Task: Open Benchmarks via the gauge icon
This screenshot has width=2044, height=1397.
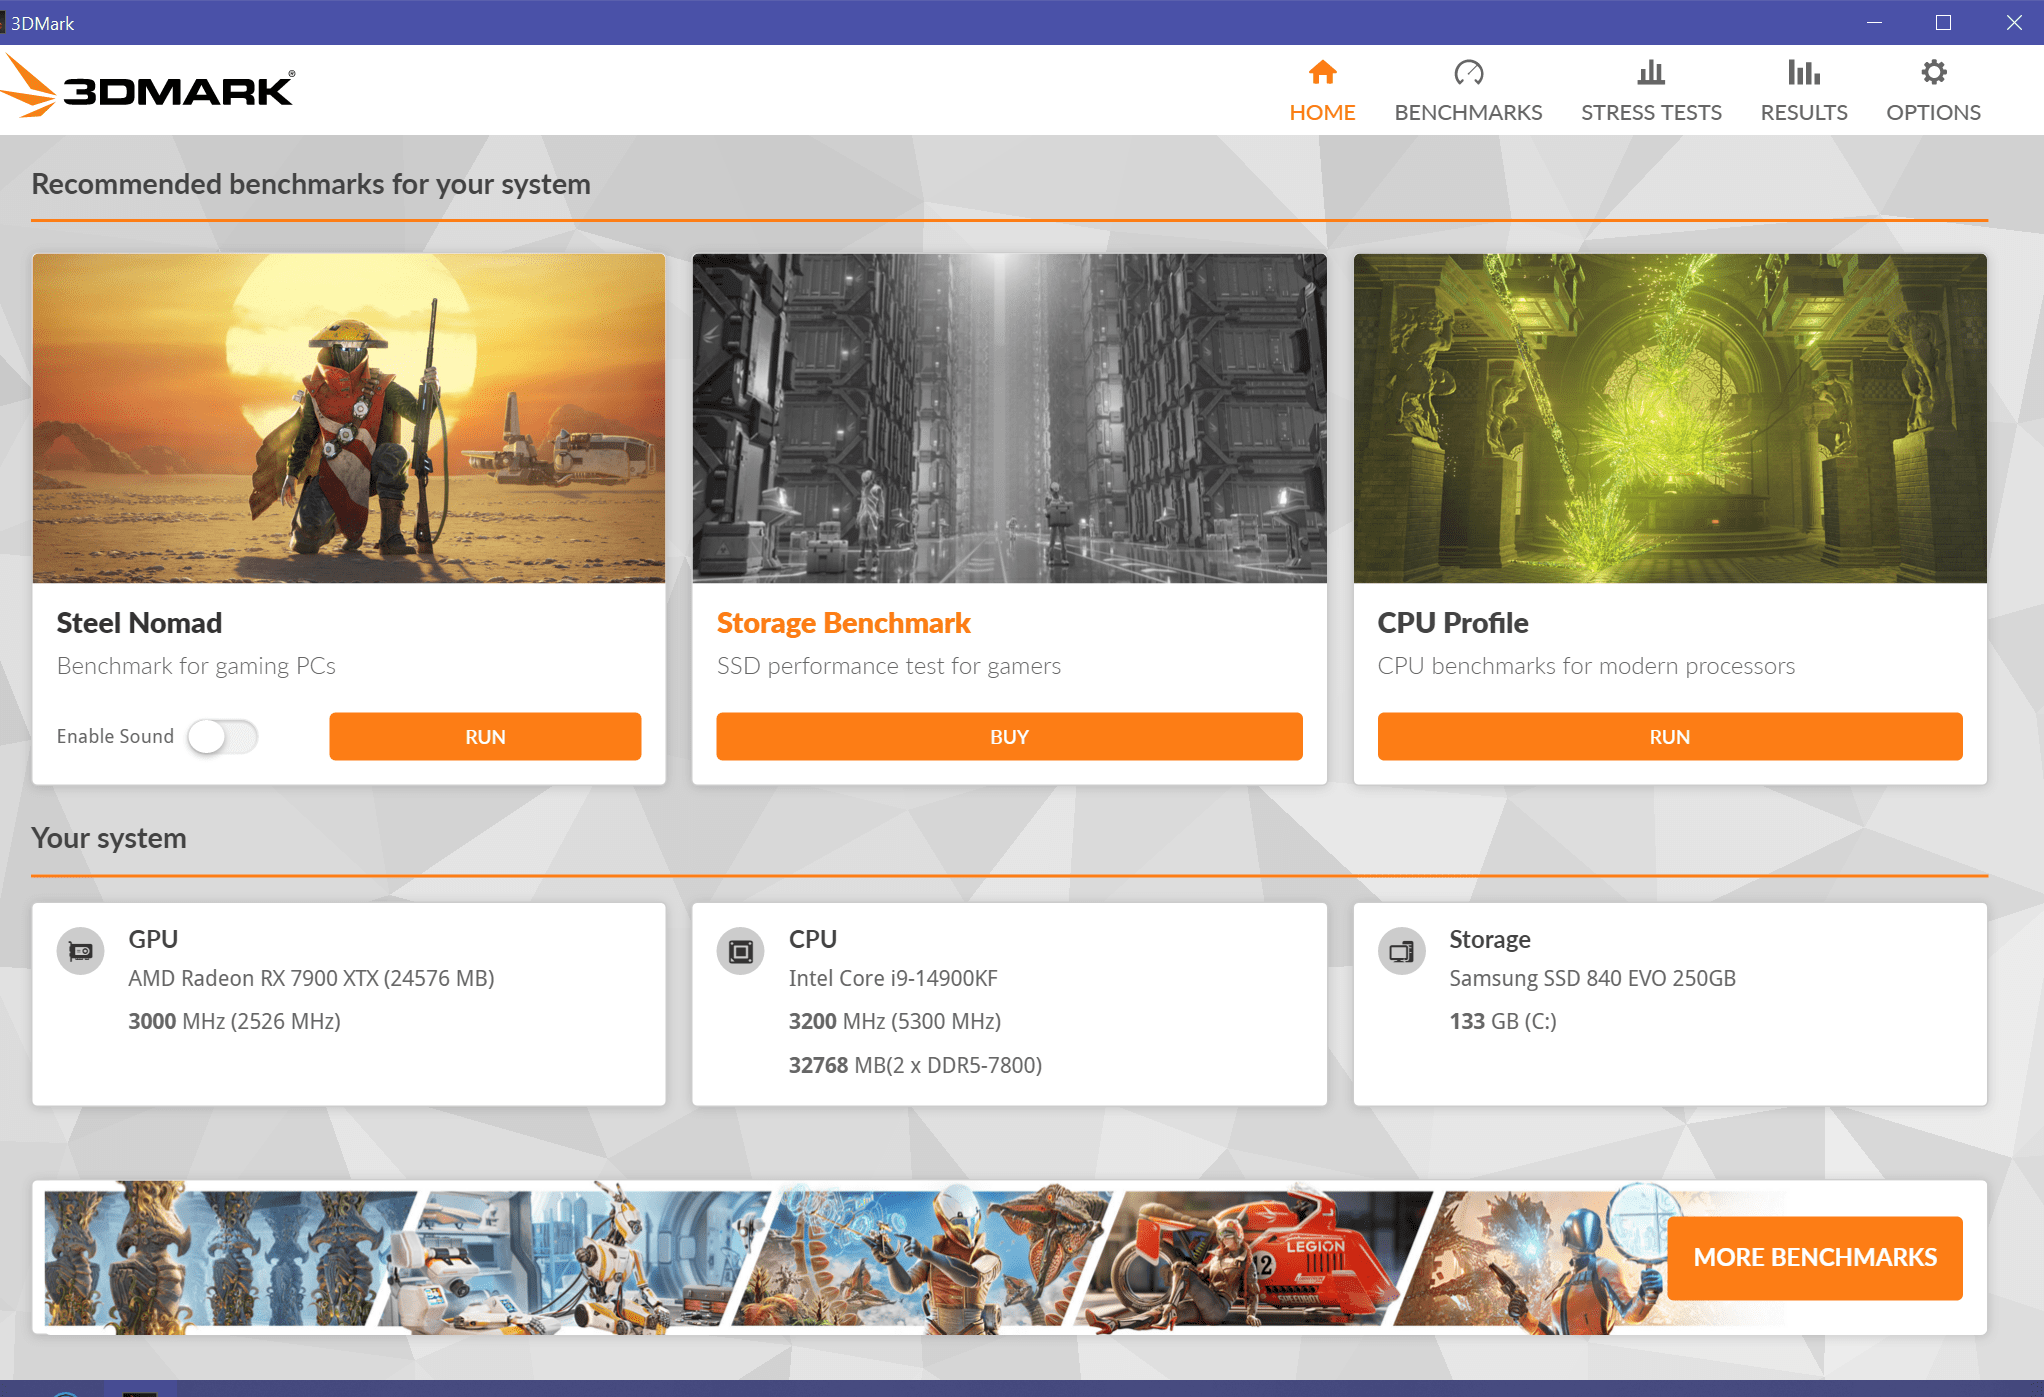Action: tap(1468, 72)
